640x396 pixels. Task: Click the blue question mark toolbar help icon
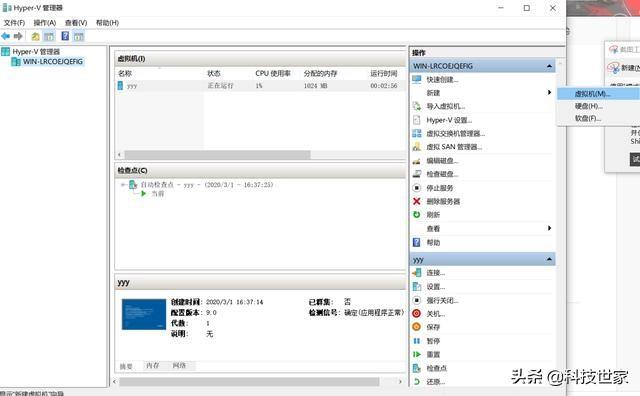[65, 36]
